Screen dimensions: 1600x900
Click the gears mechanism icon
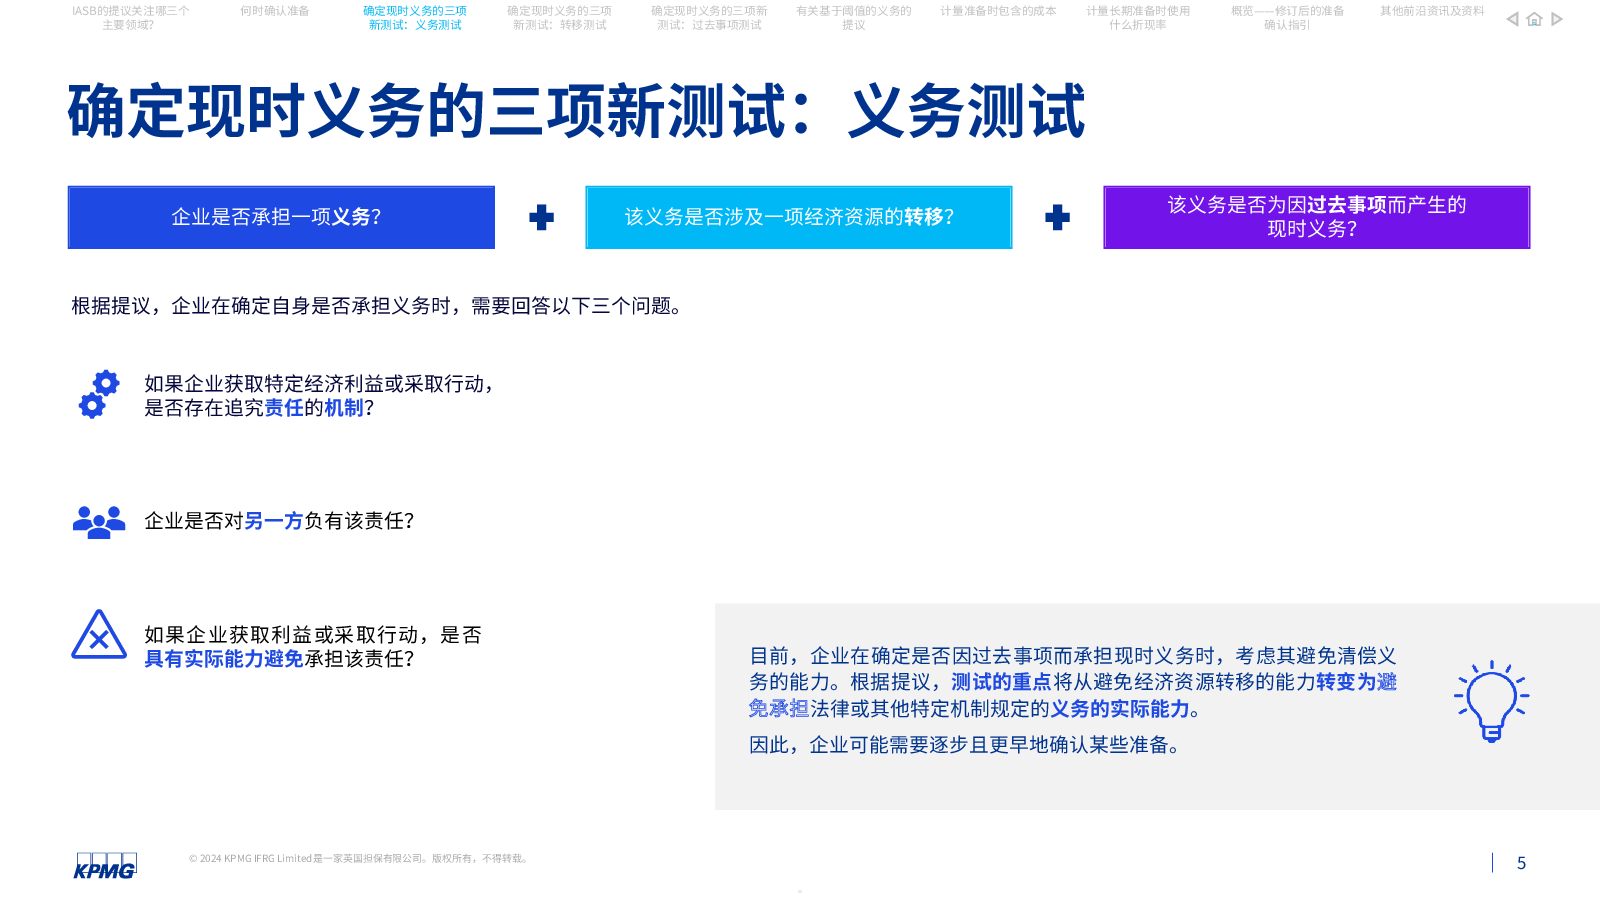pos(99,395)
